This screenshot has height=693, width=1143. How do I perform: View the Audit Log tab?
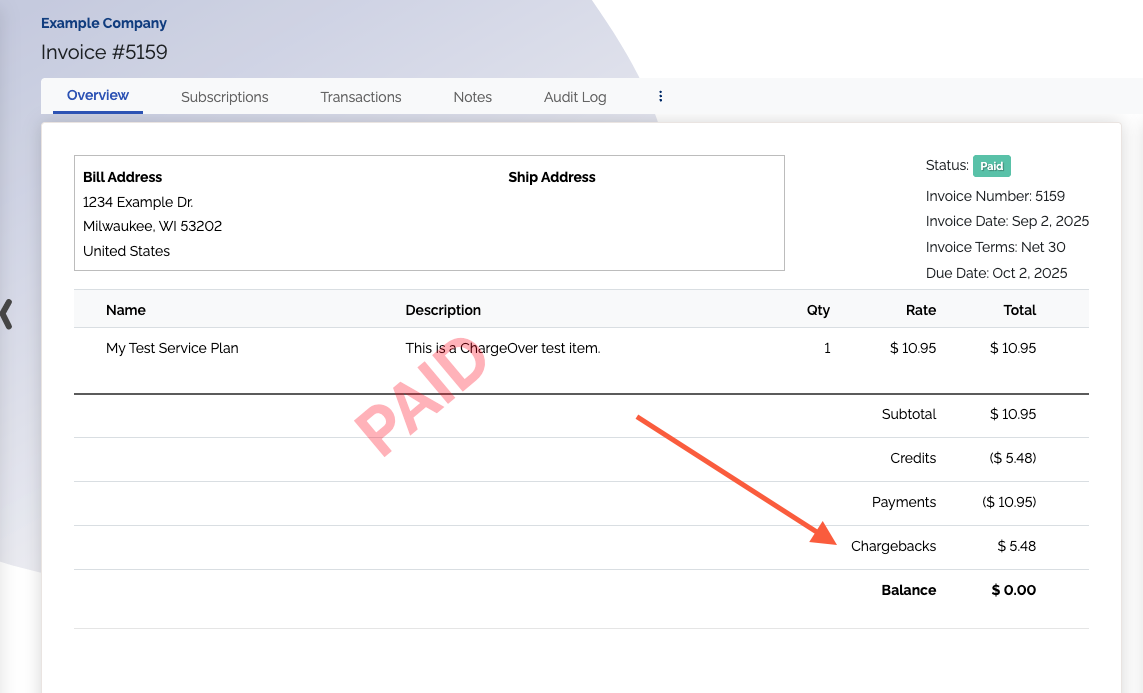575,97
